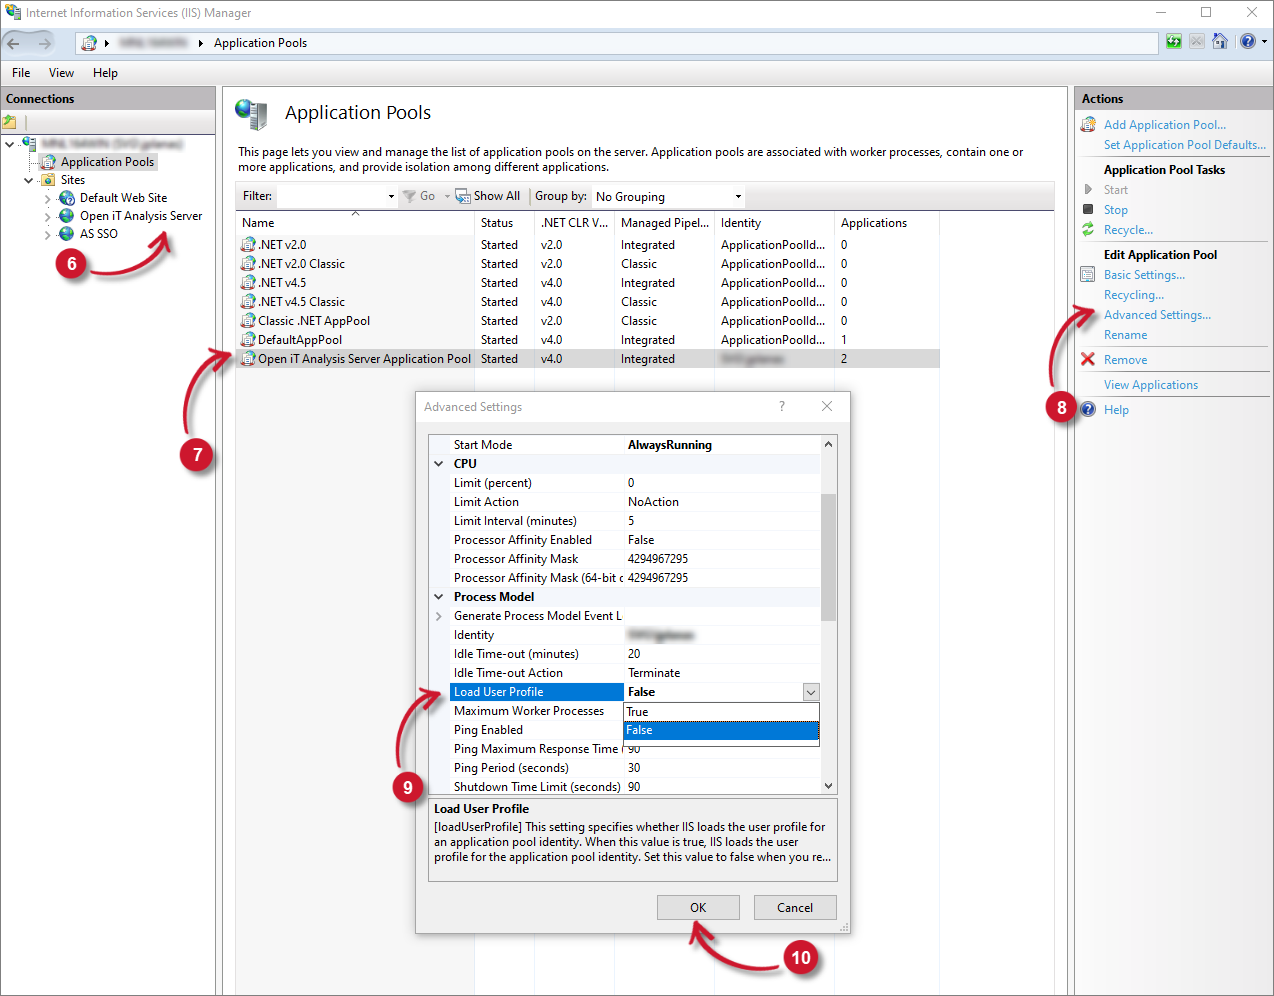The image size is (1274, 996).
Task: Choose False in Load User Profile list
Action: pyautogui.click(x=721, y=731)
